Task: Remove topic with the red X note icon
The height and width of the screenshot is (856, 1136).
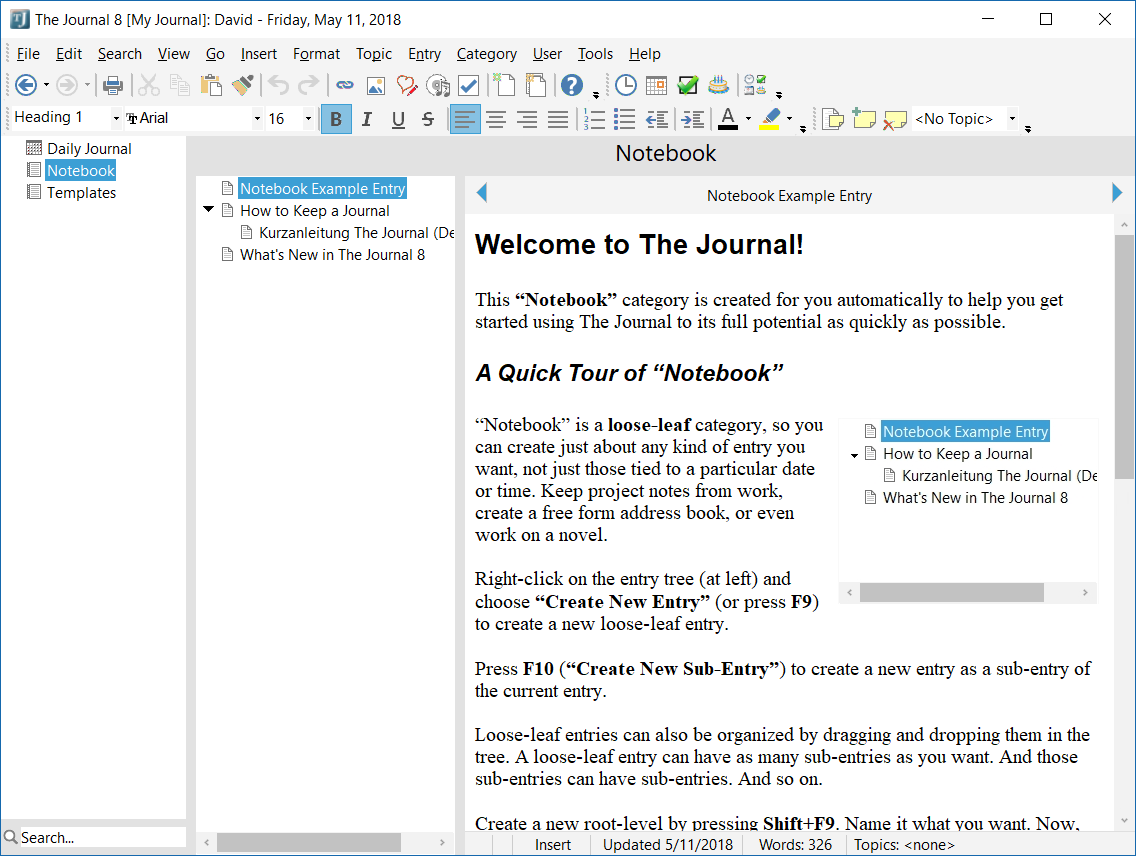Action: (895, 119)
